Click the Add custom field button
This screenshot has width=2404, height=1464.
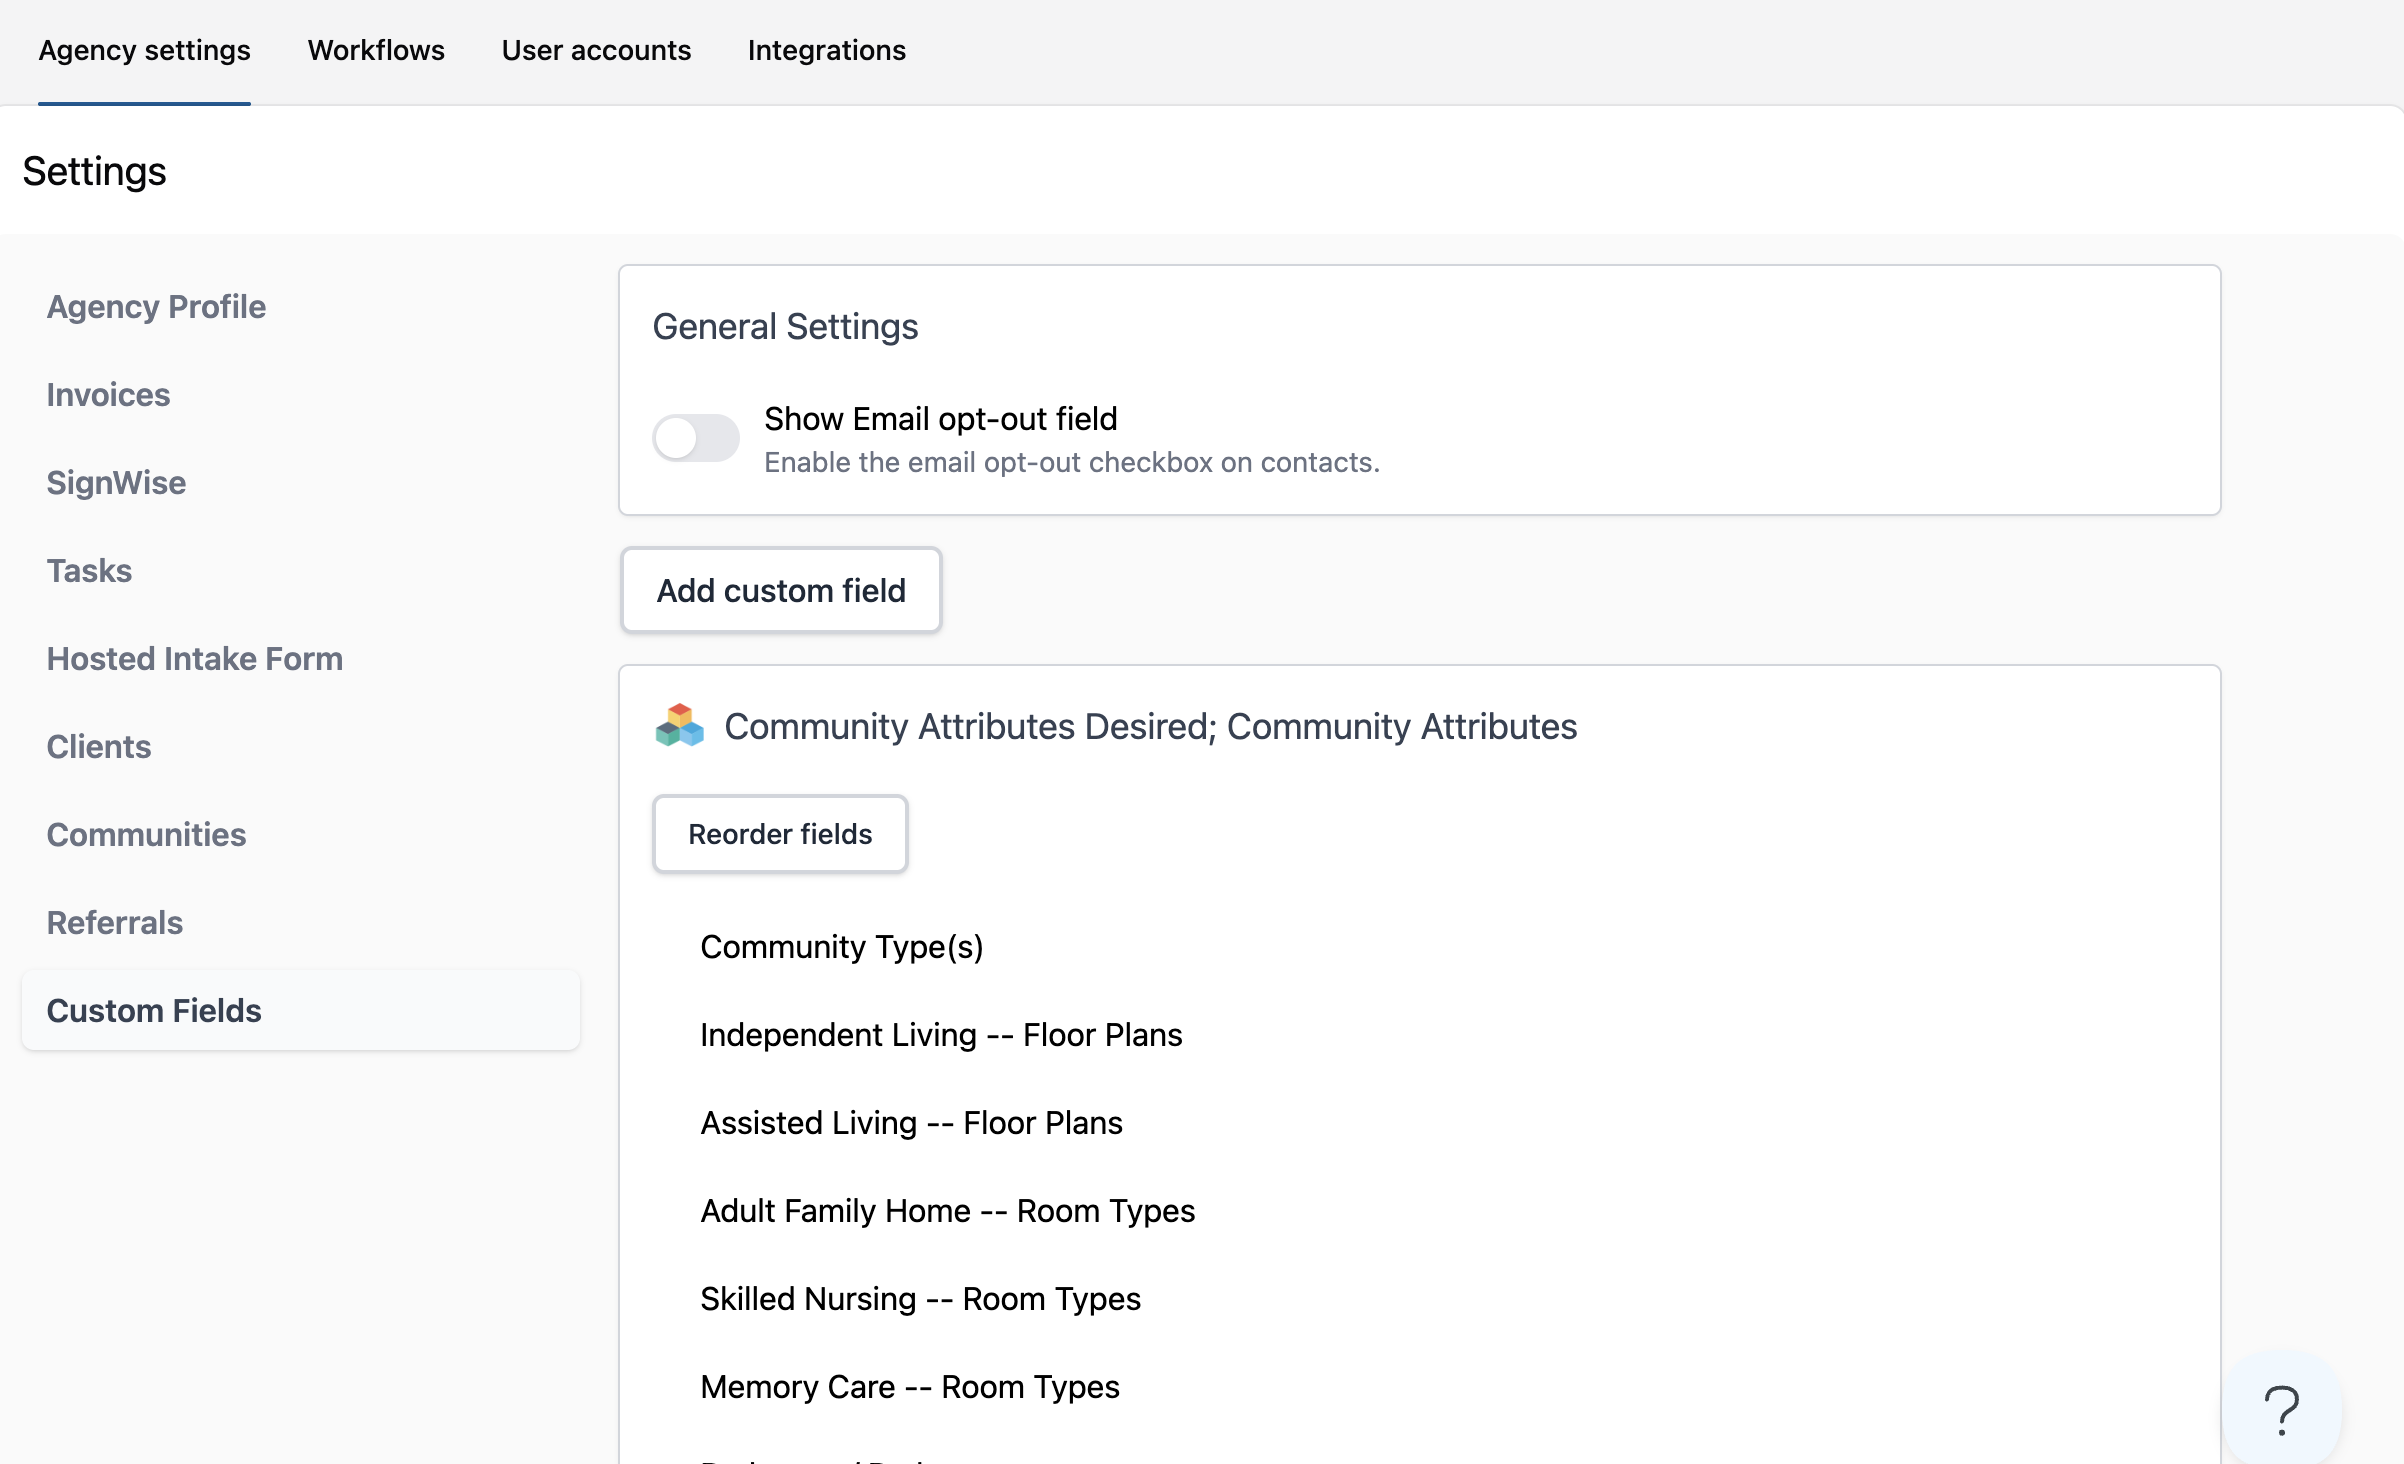pyautogui.click(x=781, y=590)
